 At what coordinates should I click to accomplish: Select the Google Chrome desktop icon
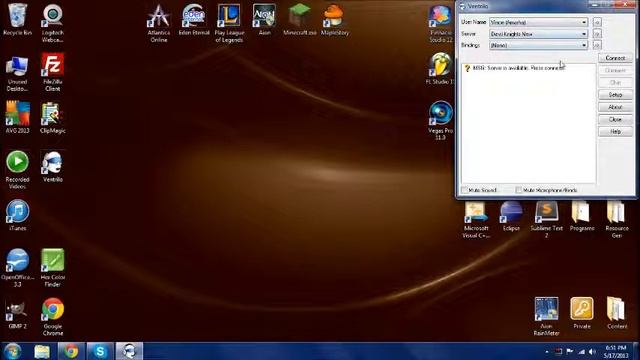[53, 317]
